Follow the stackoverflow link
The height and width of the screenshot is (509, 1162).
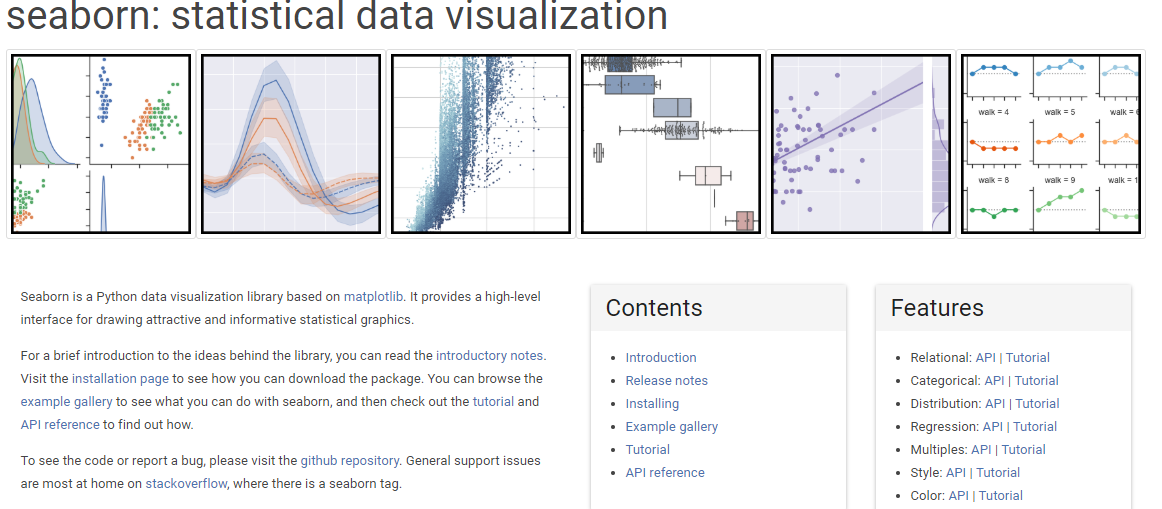pos(186,484)
